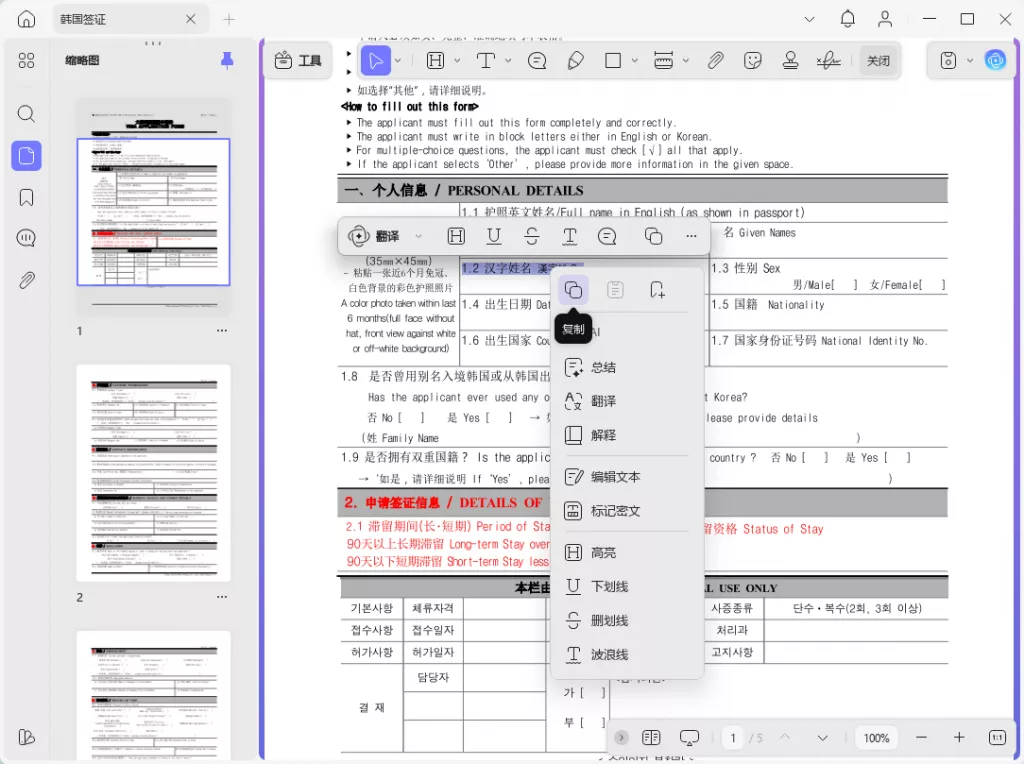
Task: Switch page layout view in bottom bar
Action: tap(651, 738)
